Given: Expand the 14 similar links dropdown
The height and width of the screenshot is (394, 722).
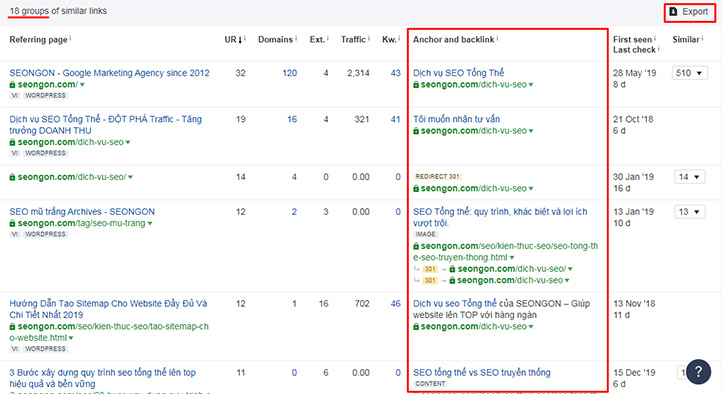Looking at the screenshot, I should tap(689, 177).
